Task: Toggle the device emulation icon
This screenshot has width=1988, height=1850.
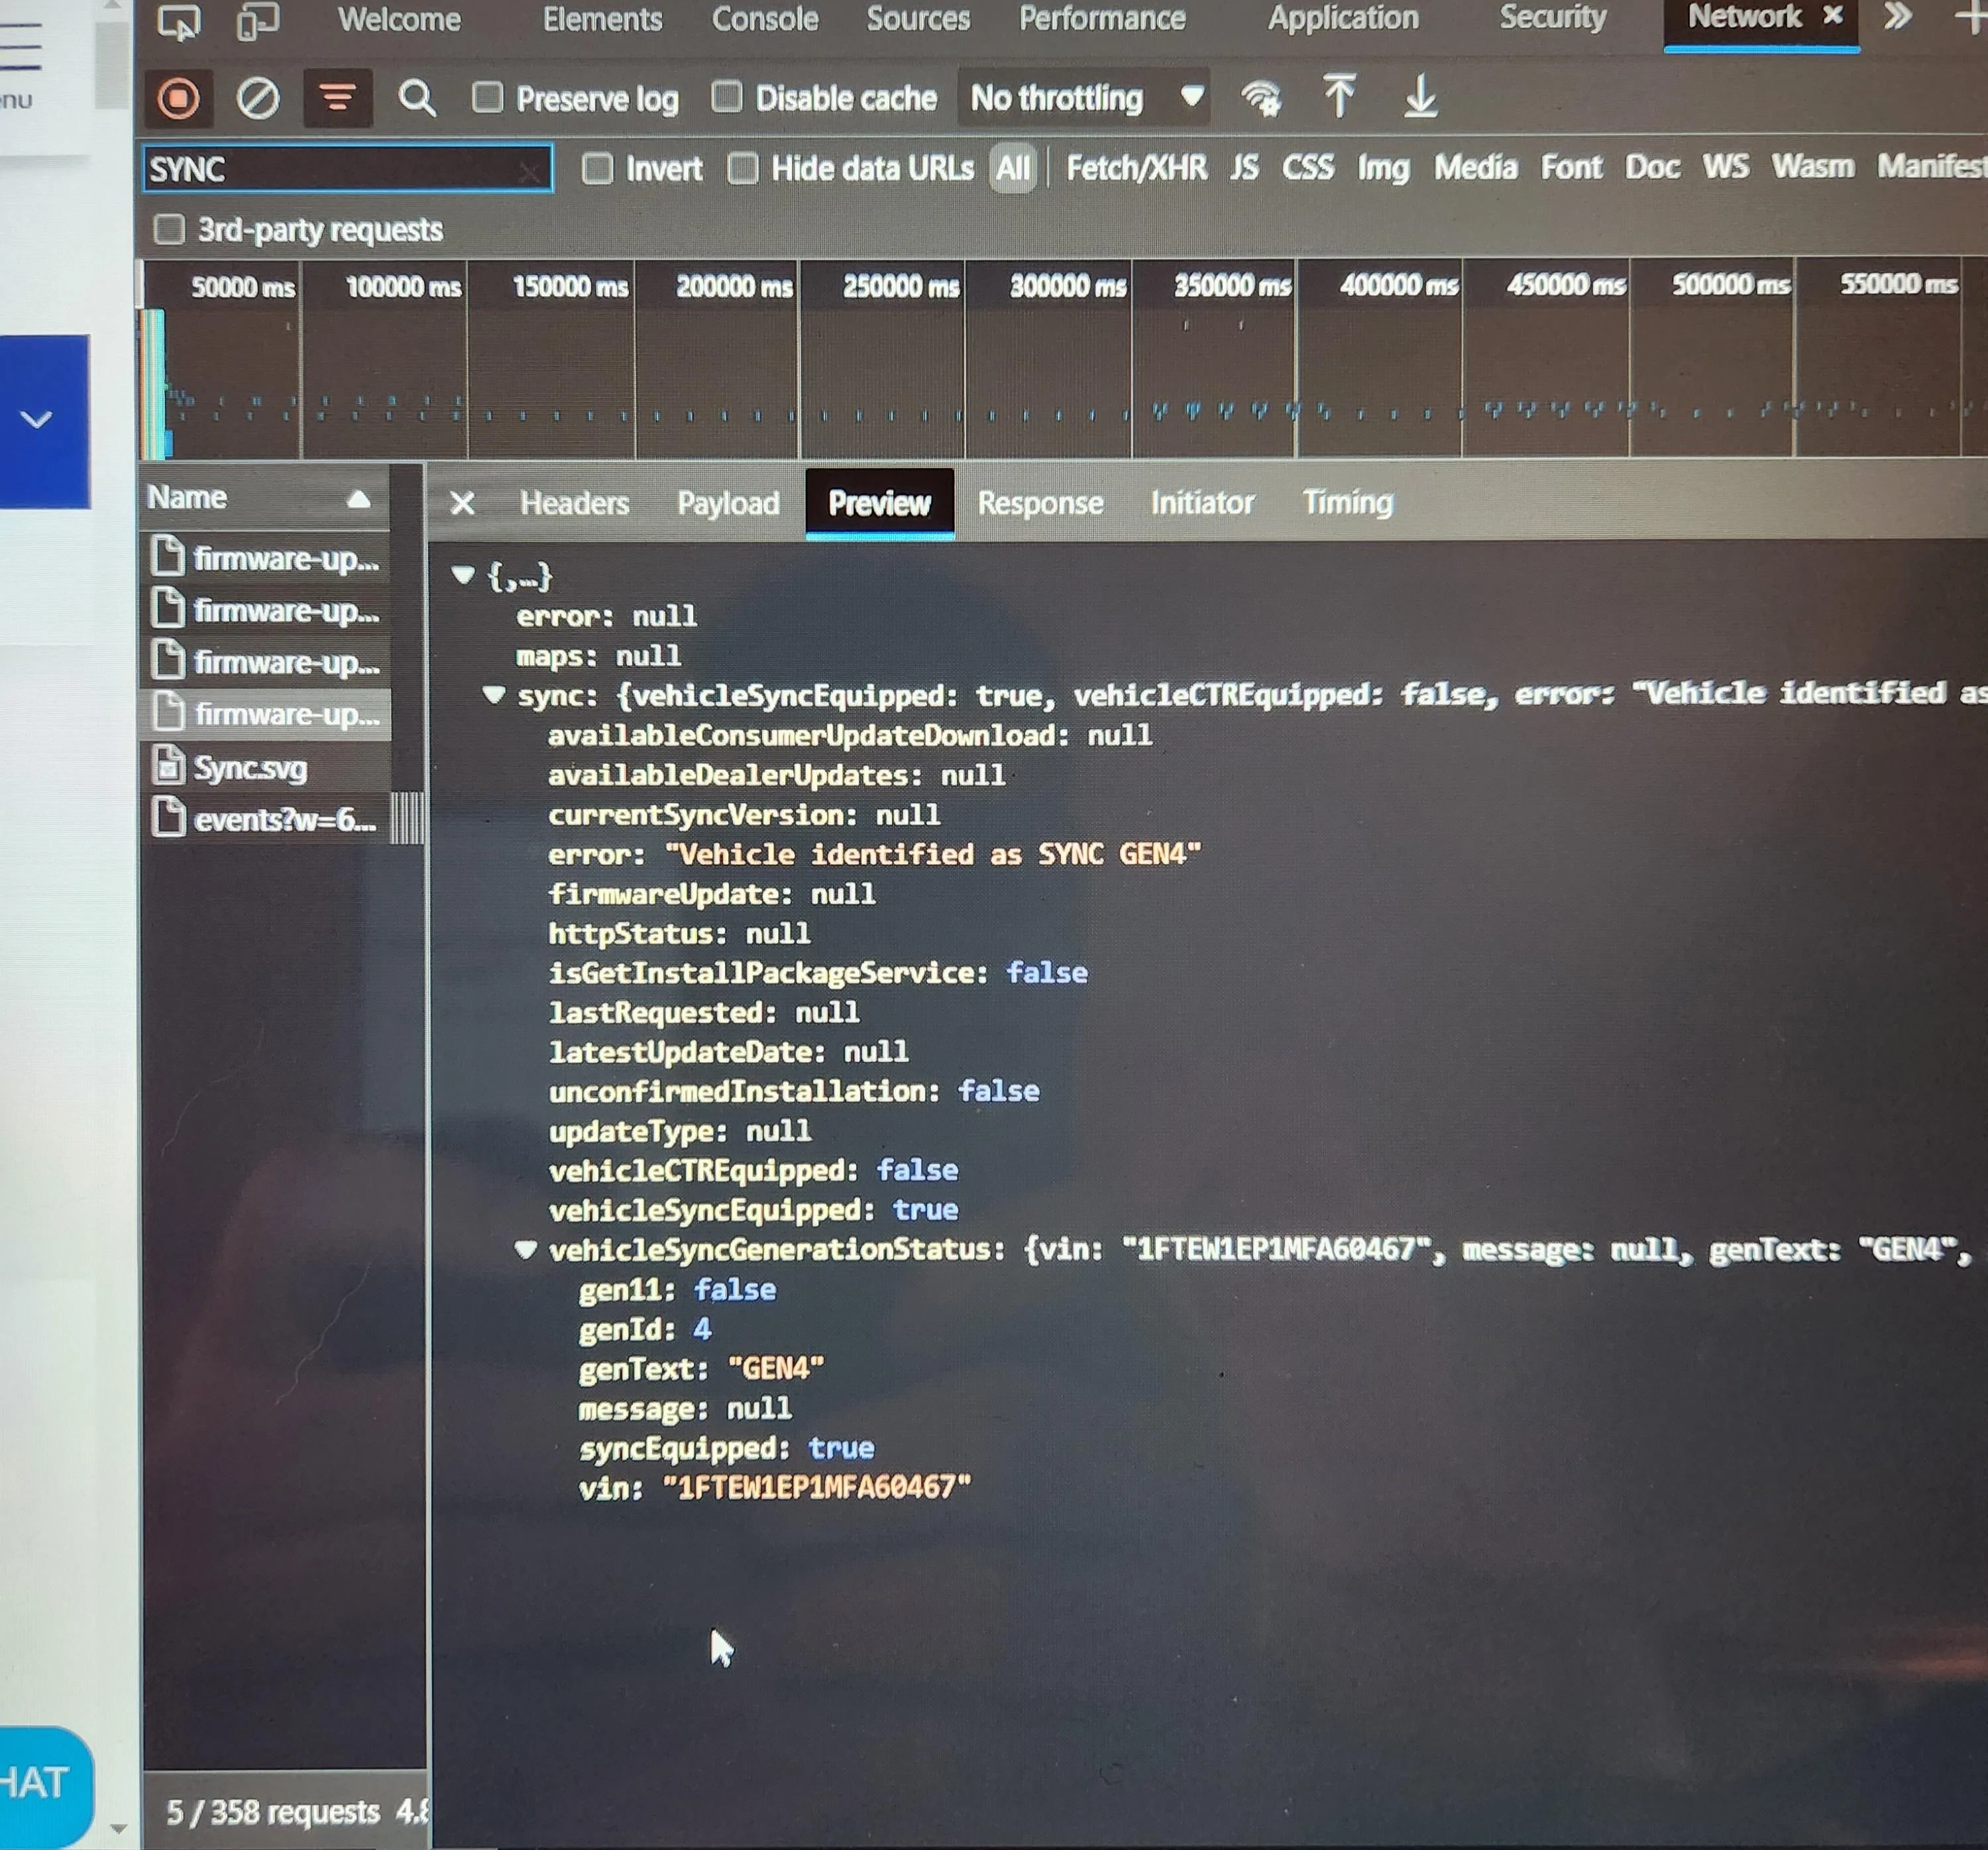Action: (x=257, y=20)
